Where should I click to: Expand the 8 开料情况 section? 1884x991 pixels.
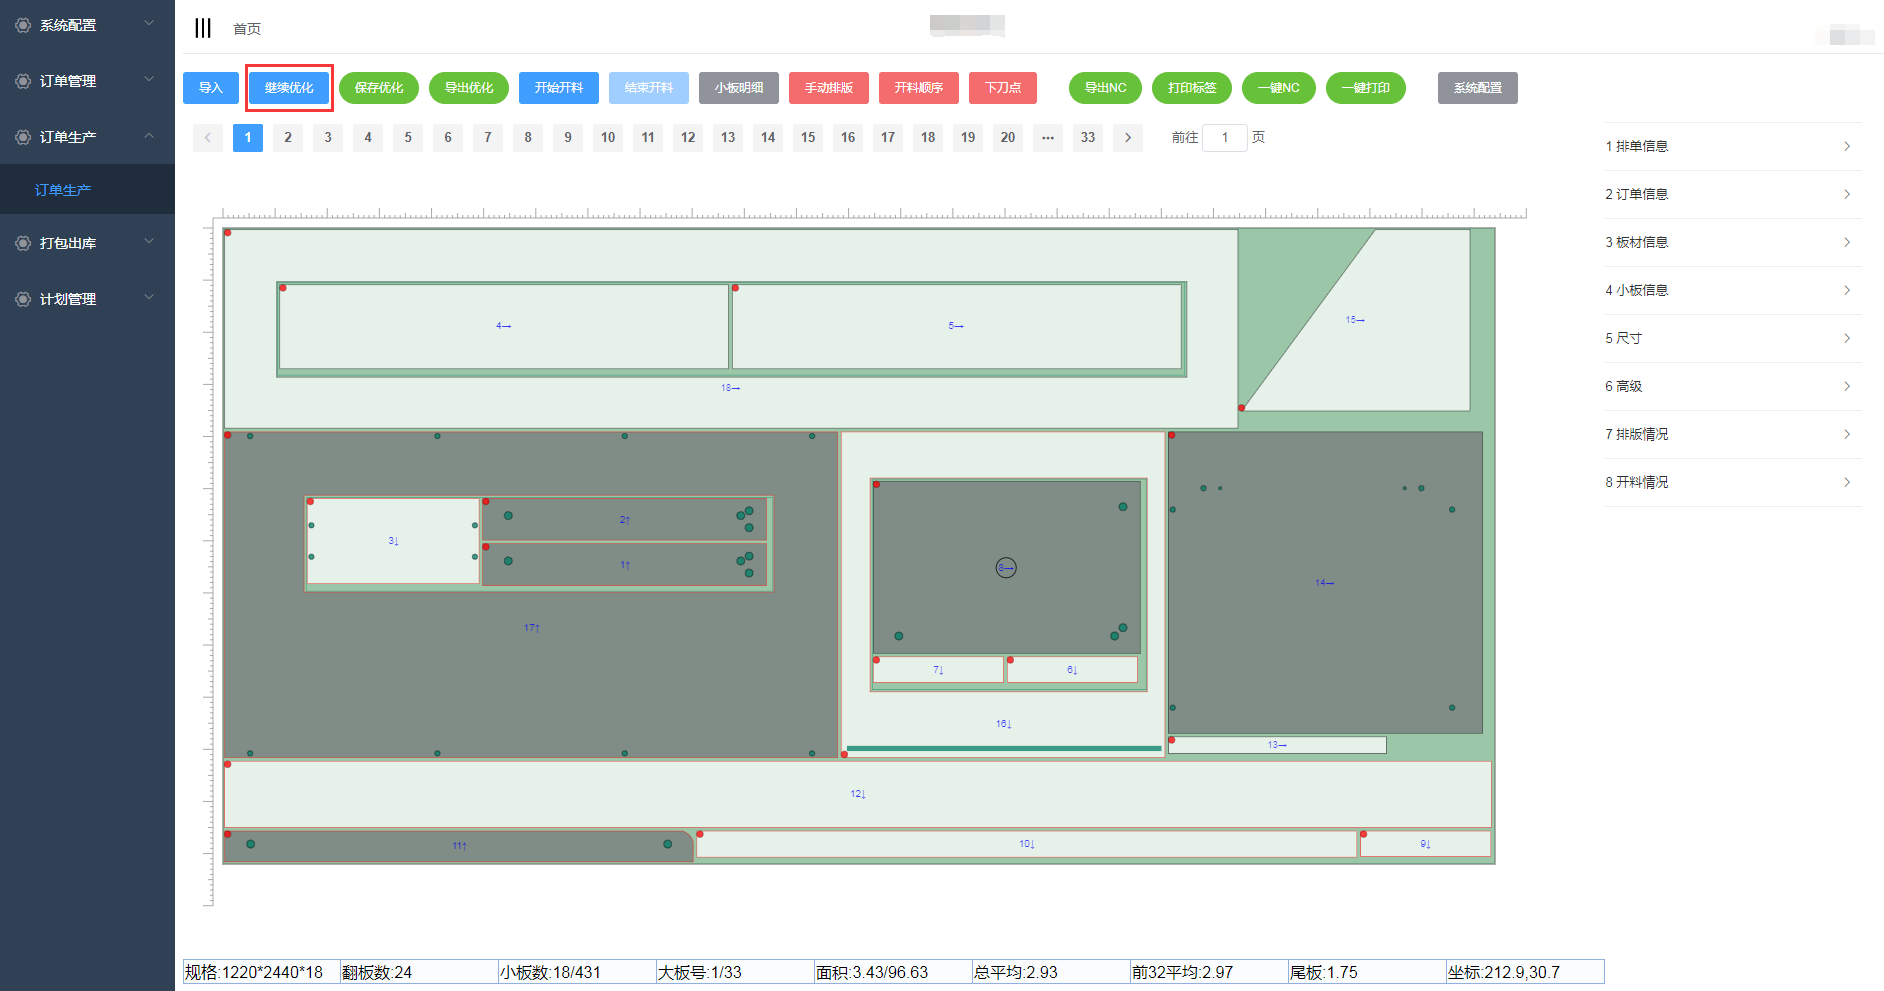pos(1732,483)
